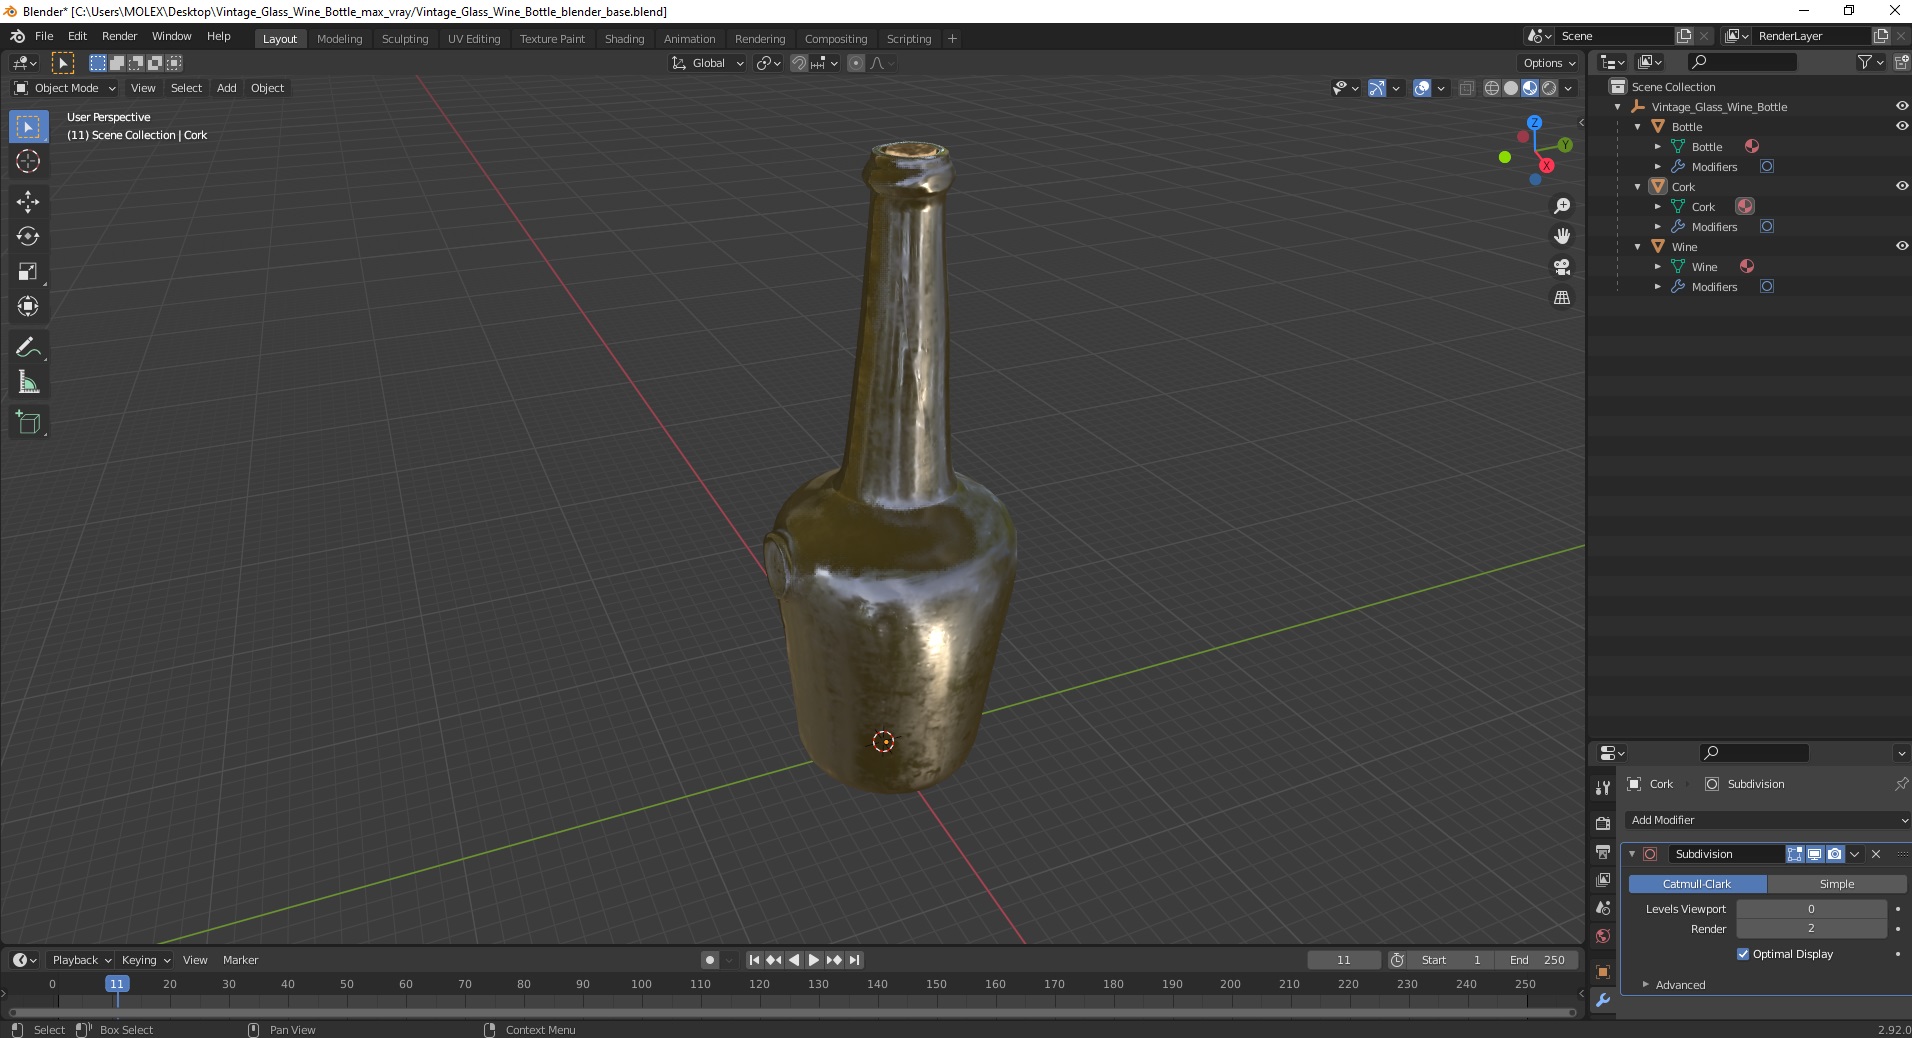This screenshot has height=1038, width=1912.
Task: Toggle X-ray mode in viewport header
Action: (x=1467, y=88)
